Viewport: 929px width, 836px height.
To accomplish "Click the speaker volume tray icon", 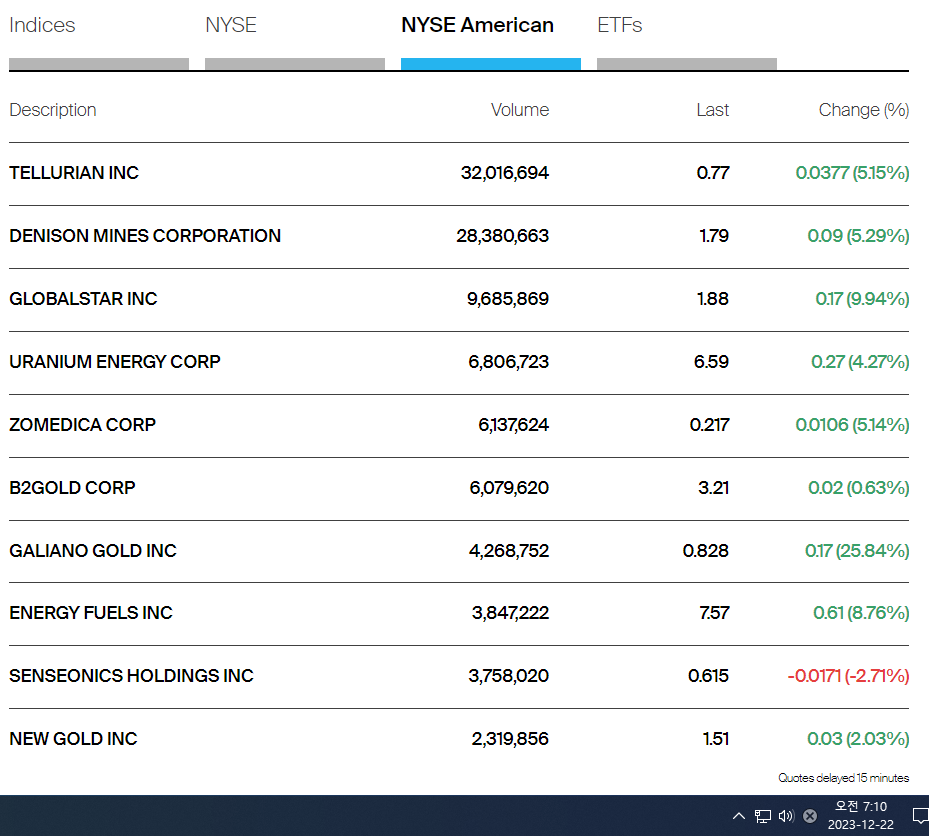I will click(x=786, y=816).
